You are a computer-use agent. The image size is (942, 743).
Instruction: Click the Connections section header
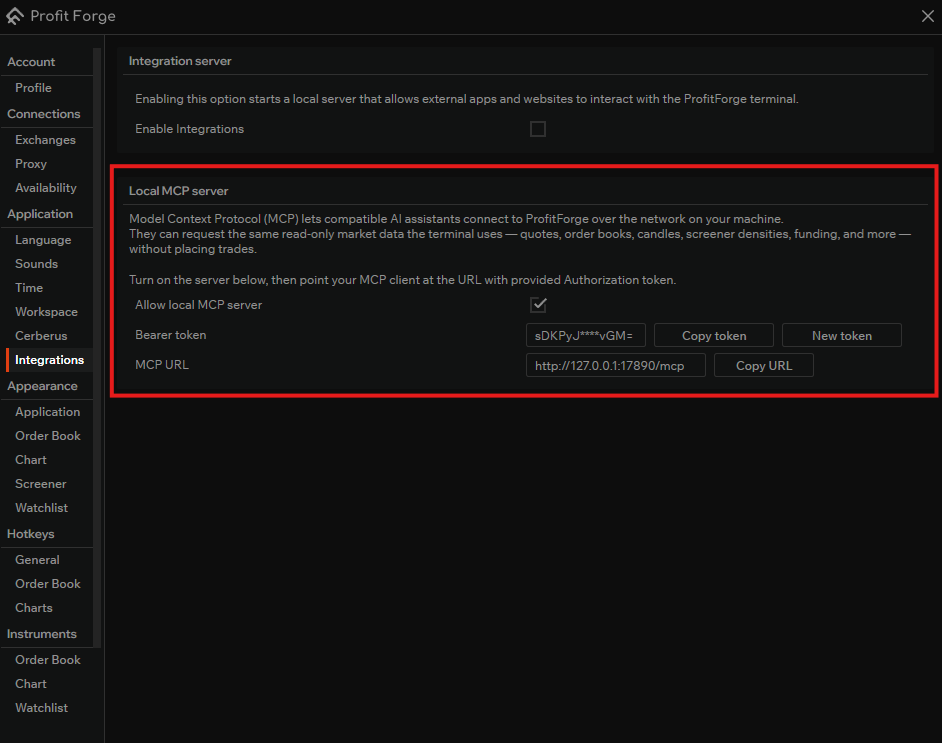pyautogui.click(x=43, y=114)
